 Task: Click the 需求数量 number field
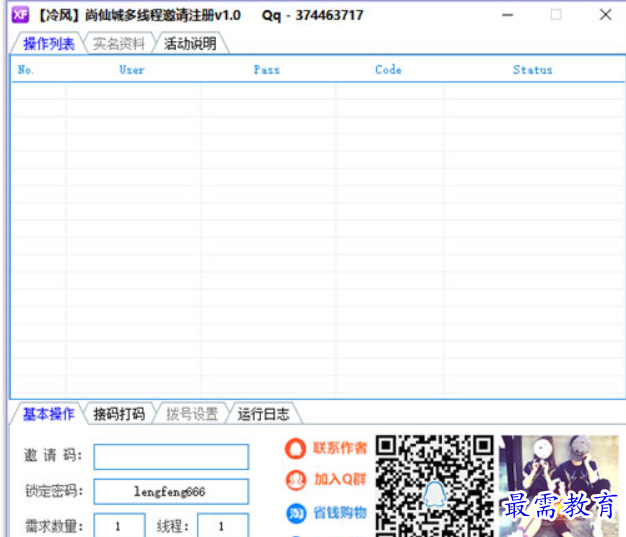[x=119, y=525]
